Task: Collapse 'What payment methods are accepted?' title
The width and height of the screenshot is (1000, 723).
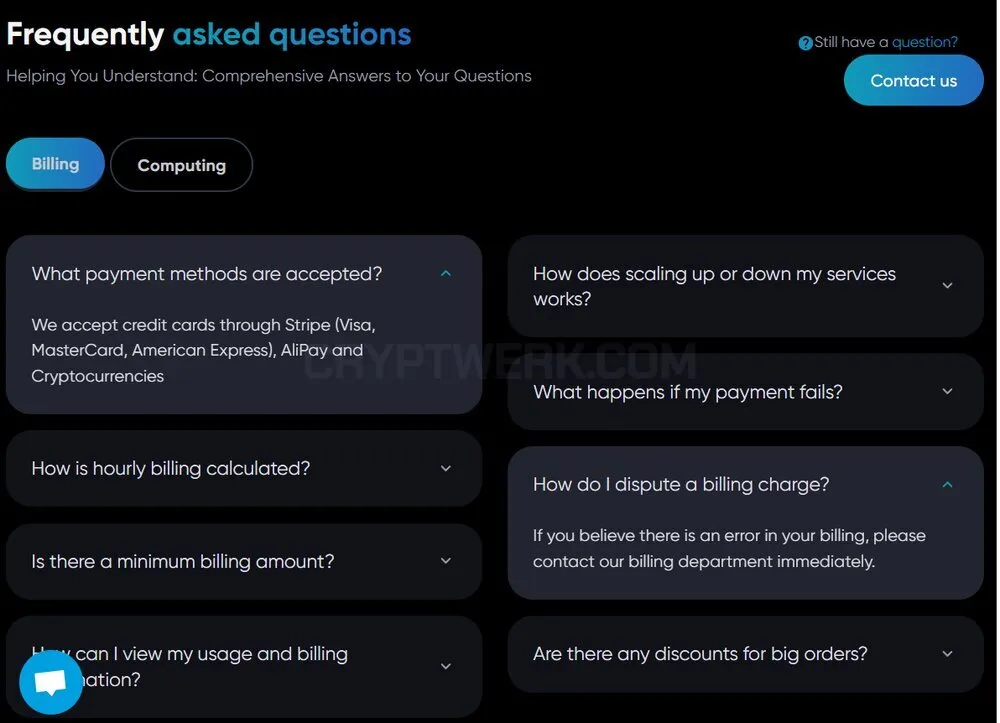Action: click(x=207, y=274)
